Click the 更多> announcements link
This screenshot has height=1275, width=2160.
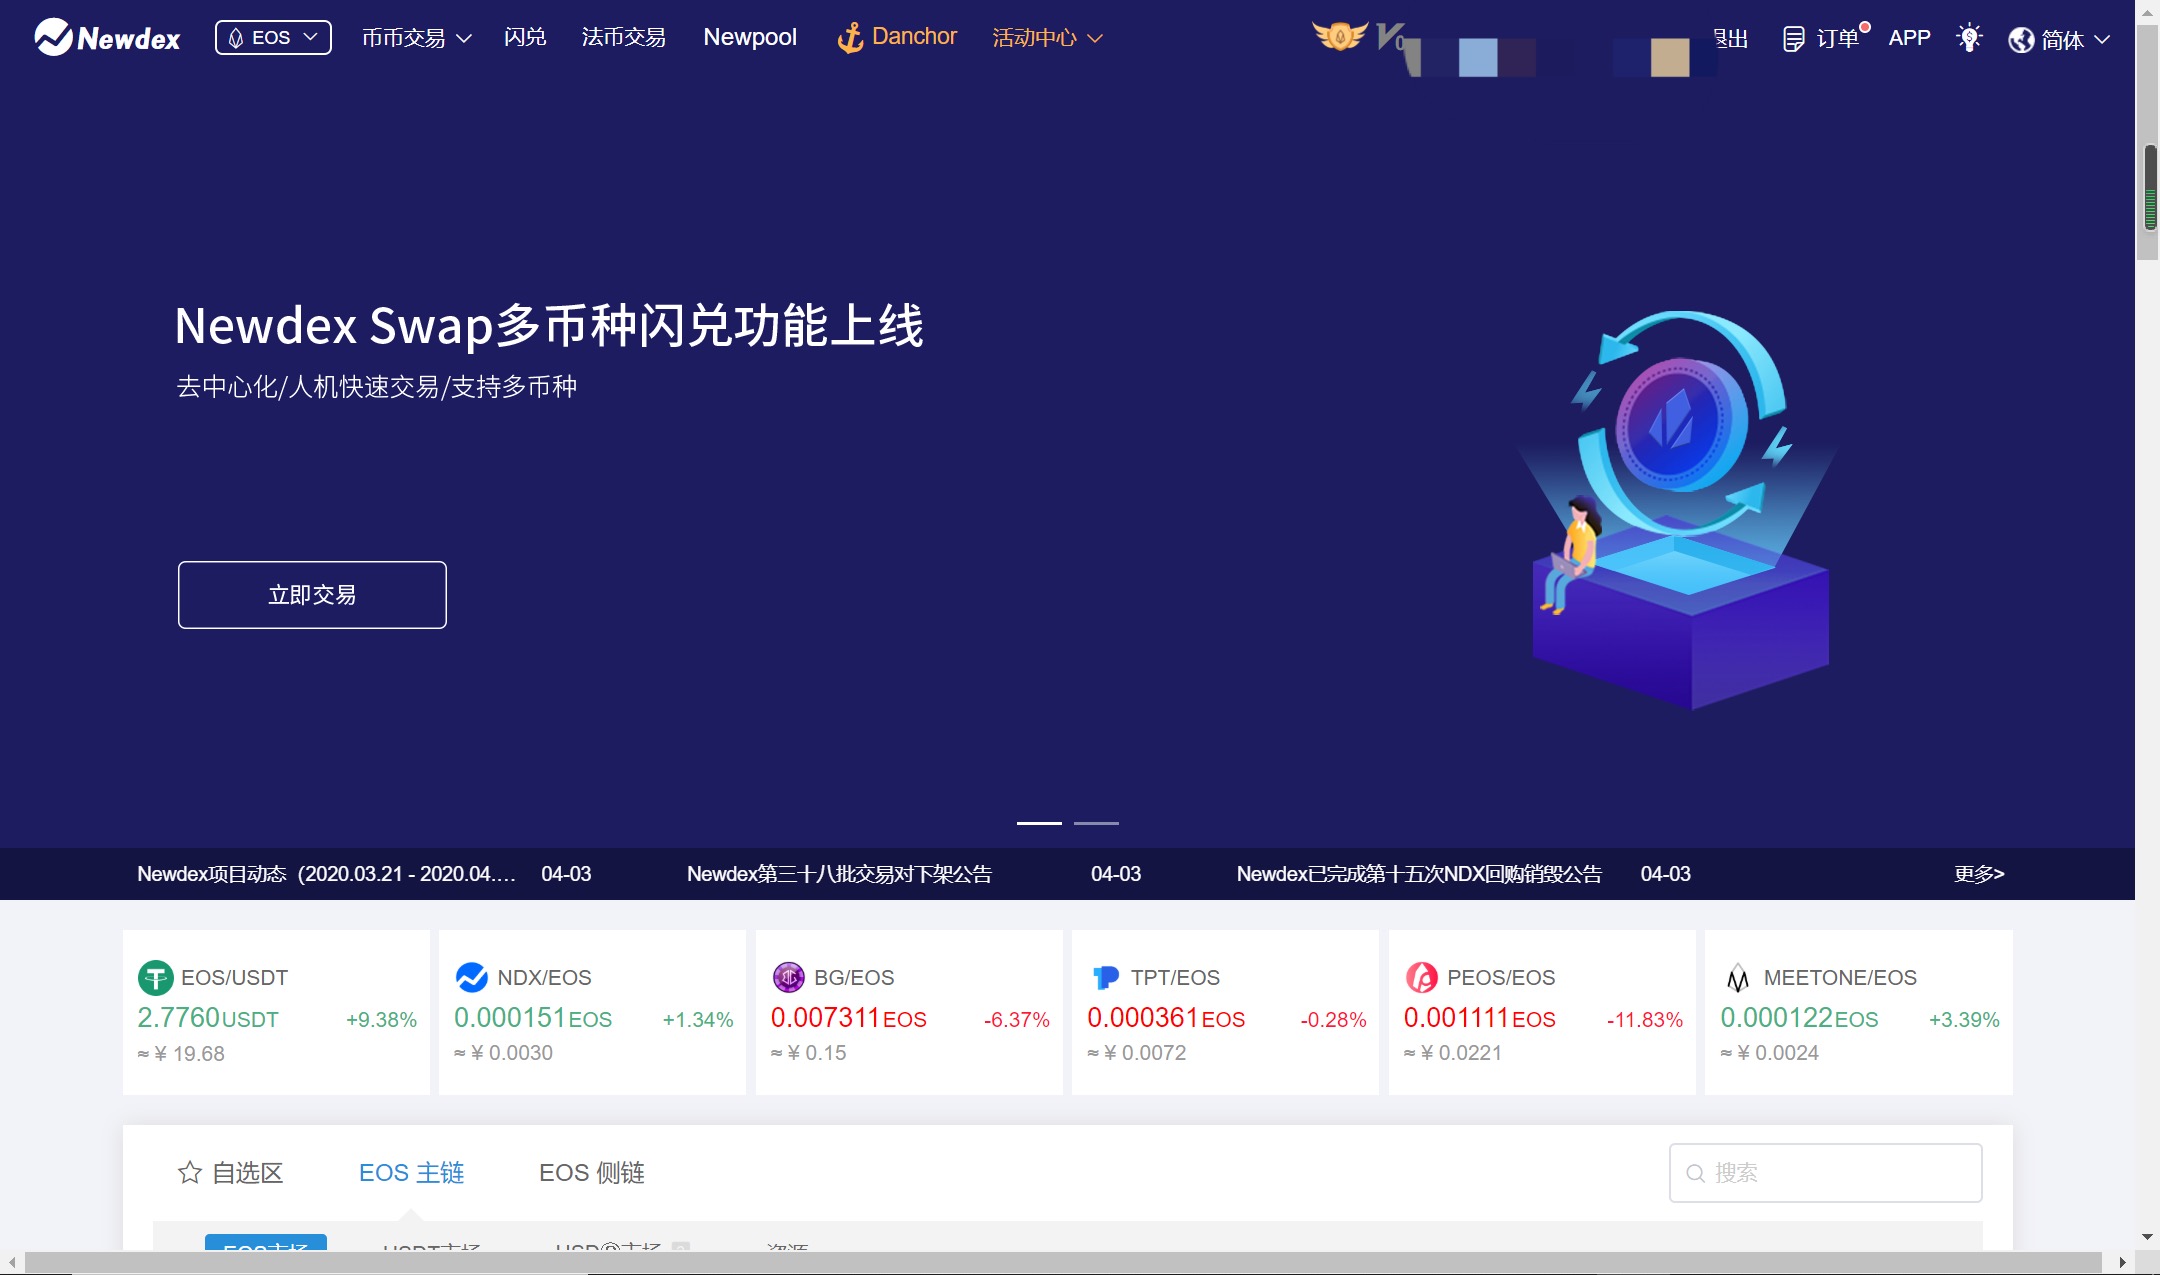coord(1979,874)
